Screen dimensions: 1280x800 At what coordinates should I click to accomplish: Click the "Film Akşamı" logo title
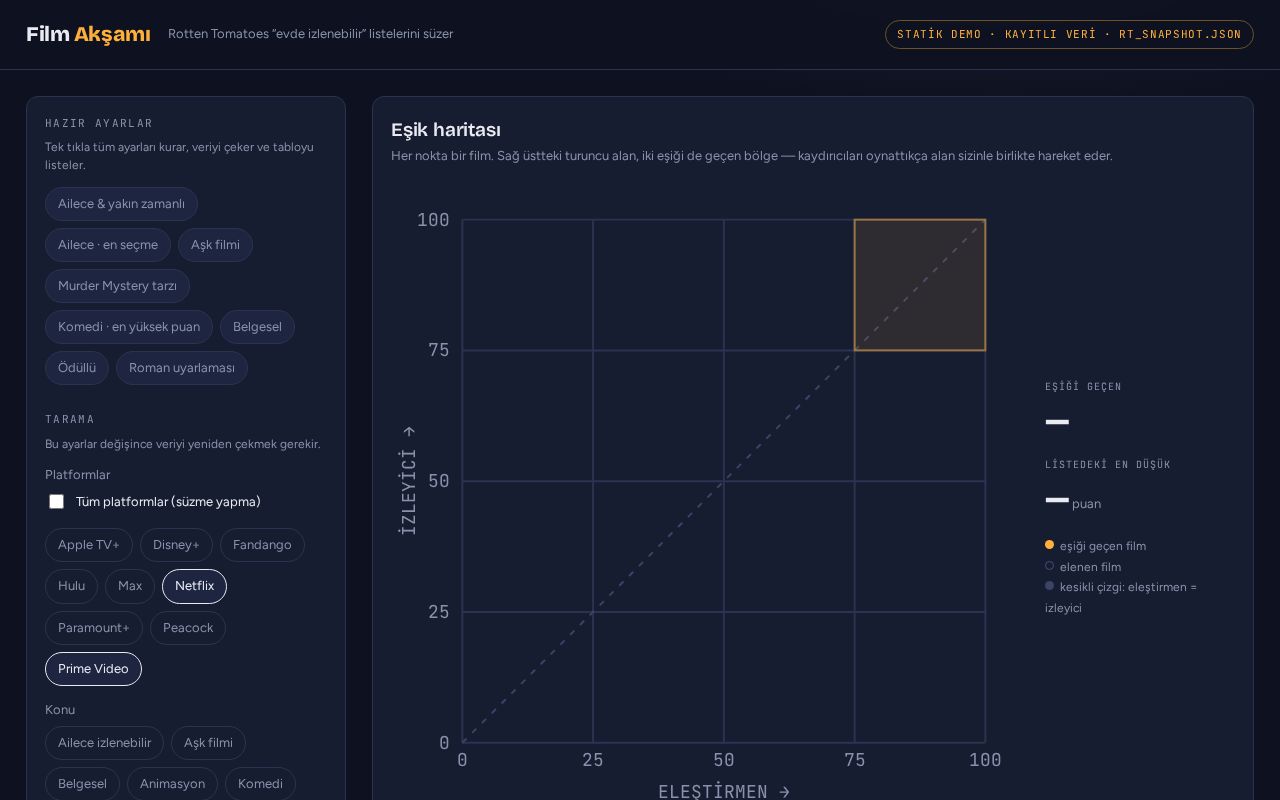pyautogui.click(x=88, y=34)
